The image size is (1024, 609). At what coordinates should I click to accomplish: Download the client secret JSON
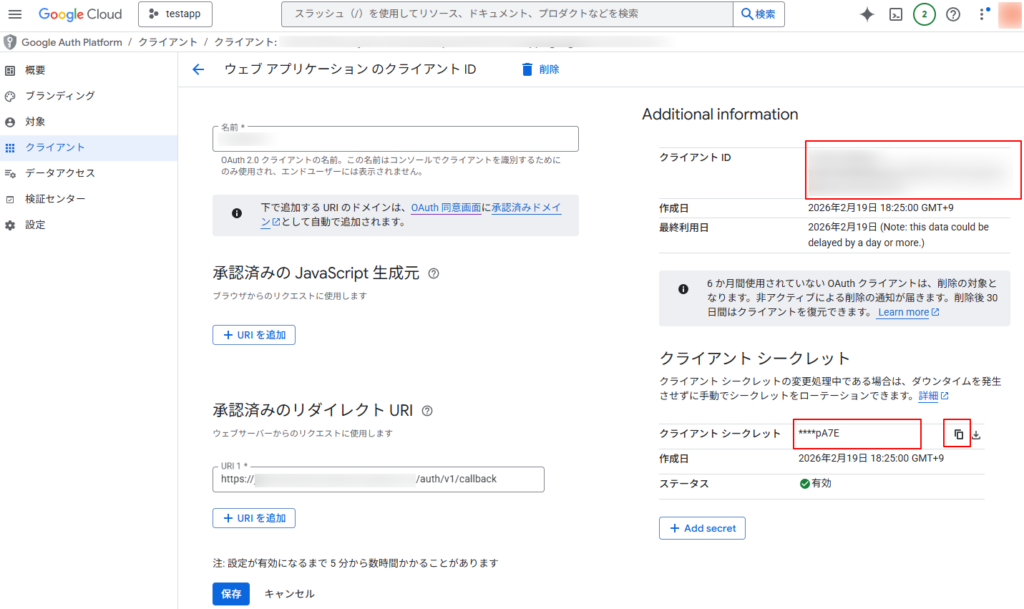(x=977, y=434)
